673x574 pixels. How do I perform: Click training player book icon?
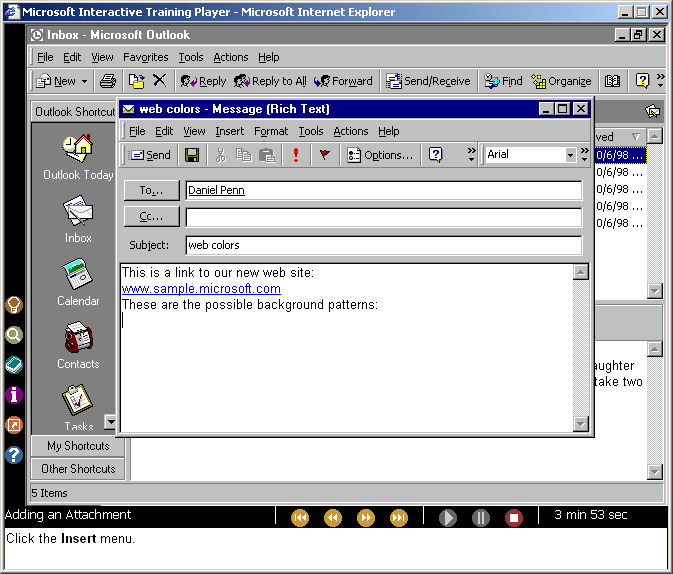(x=14, y=365)
